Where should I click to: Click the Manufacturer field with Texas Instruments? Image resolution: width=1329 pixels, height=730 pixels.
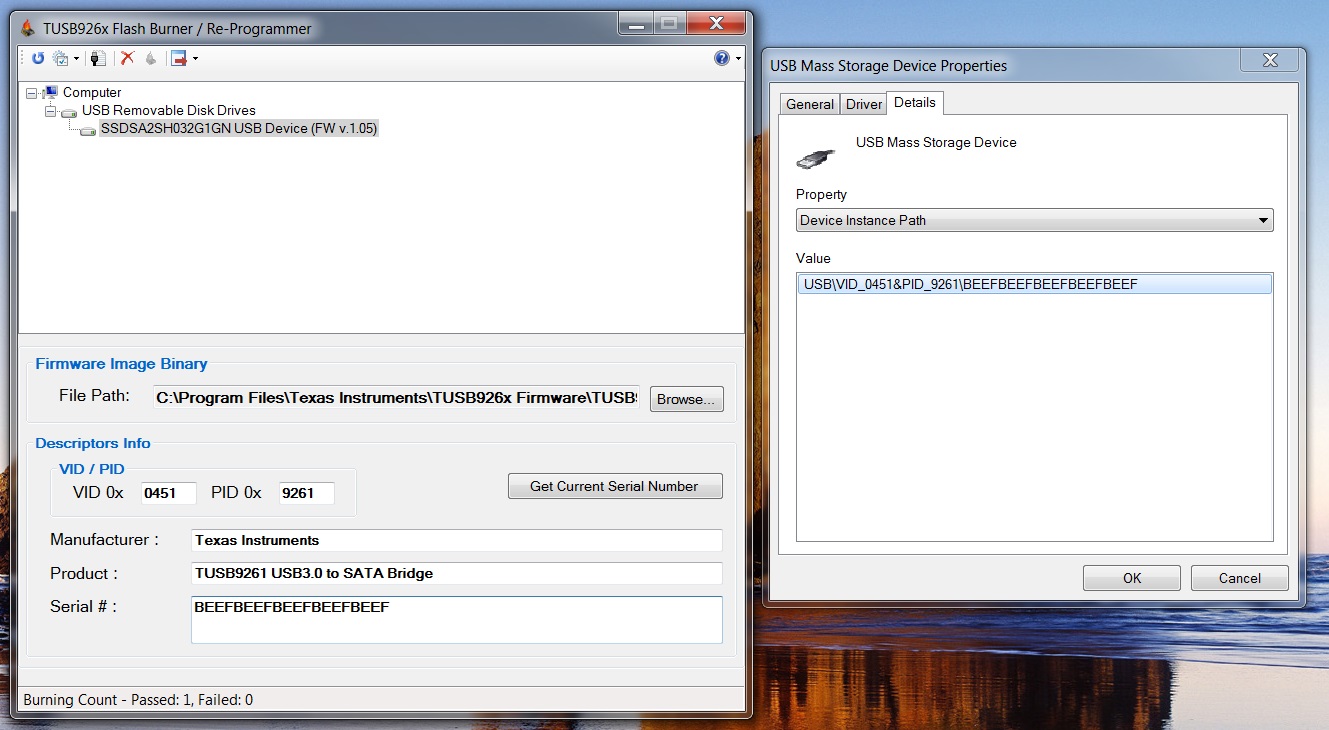pyautogui.click(x=456, y=540)
